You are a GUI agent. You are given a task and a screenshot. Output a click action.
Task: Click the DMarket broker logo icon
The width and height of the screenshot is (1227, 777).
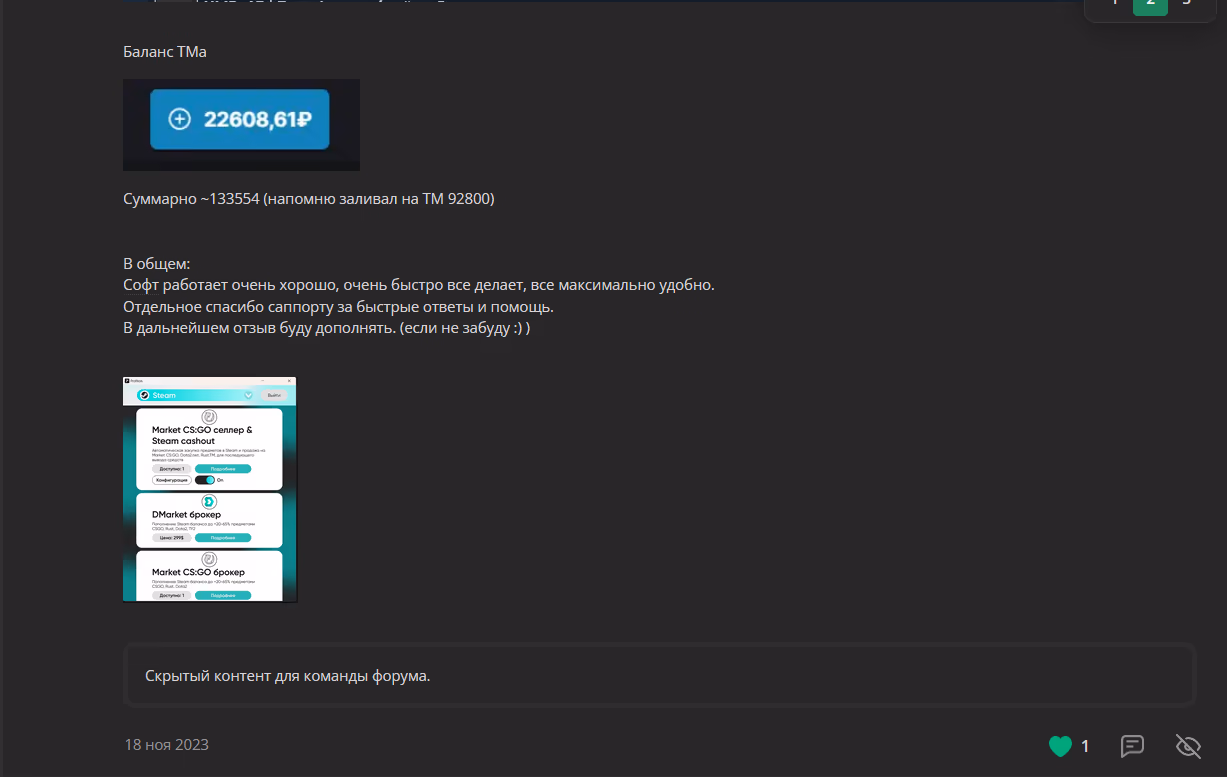pos(209,501)
